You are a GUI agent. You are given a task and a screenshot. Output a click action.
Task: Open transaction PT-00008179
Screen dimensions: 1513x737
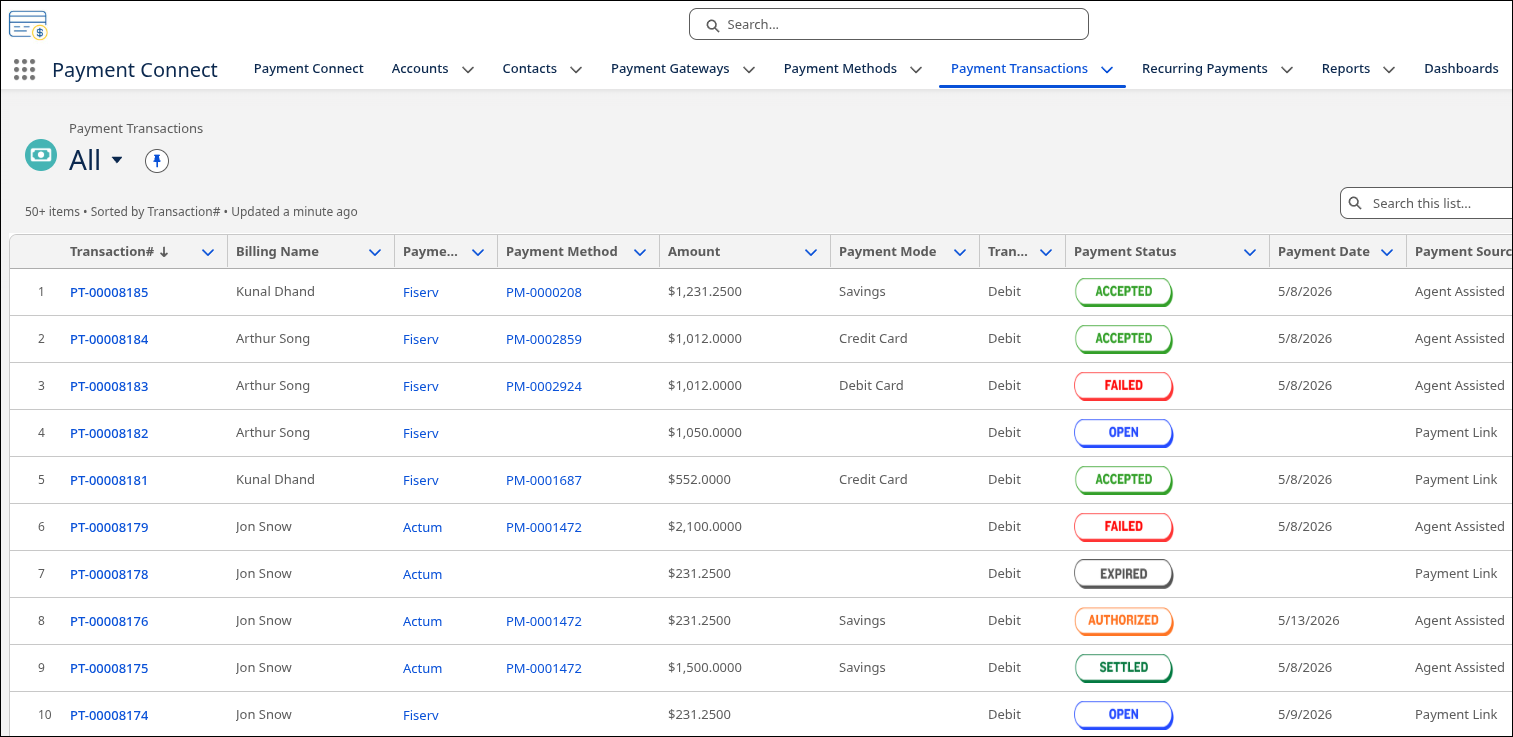(x=109, y=528)
